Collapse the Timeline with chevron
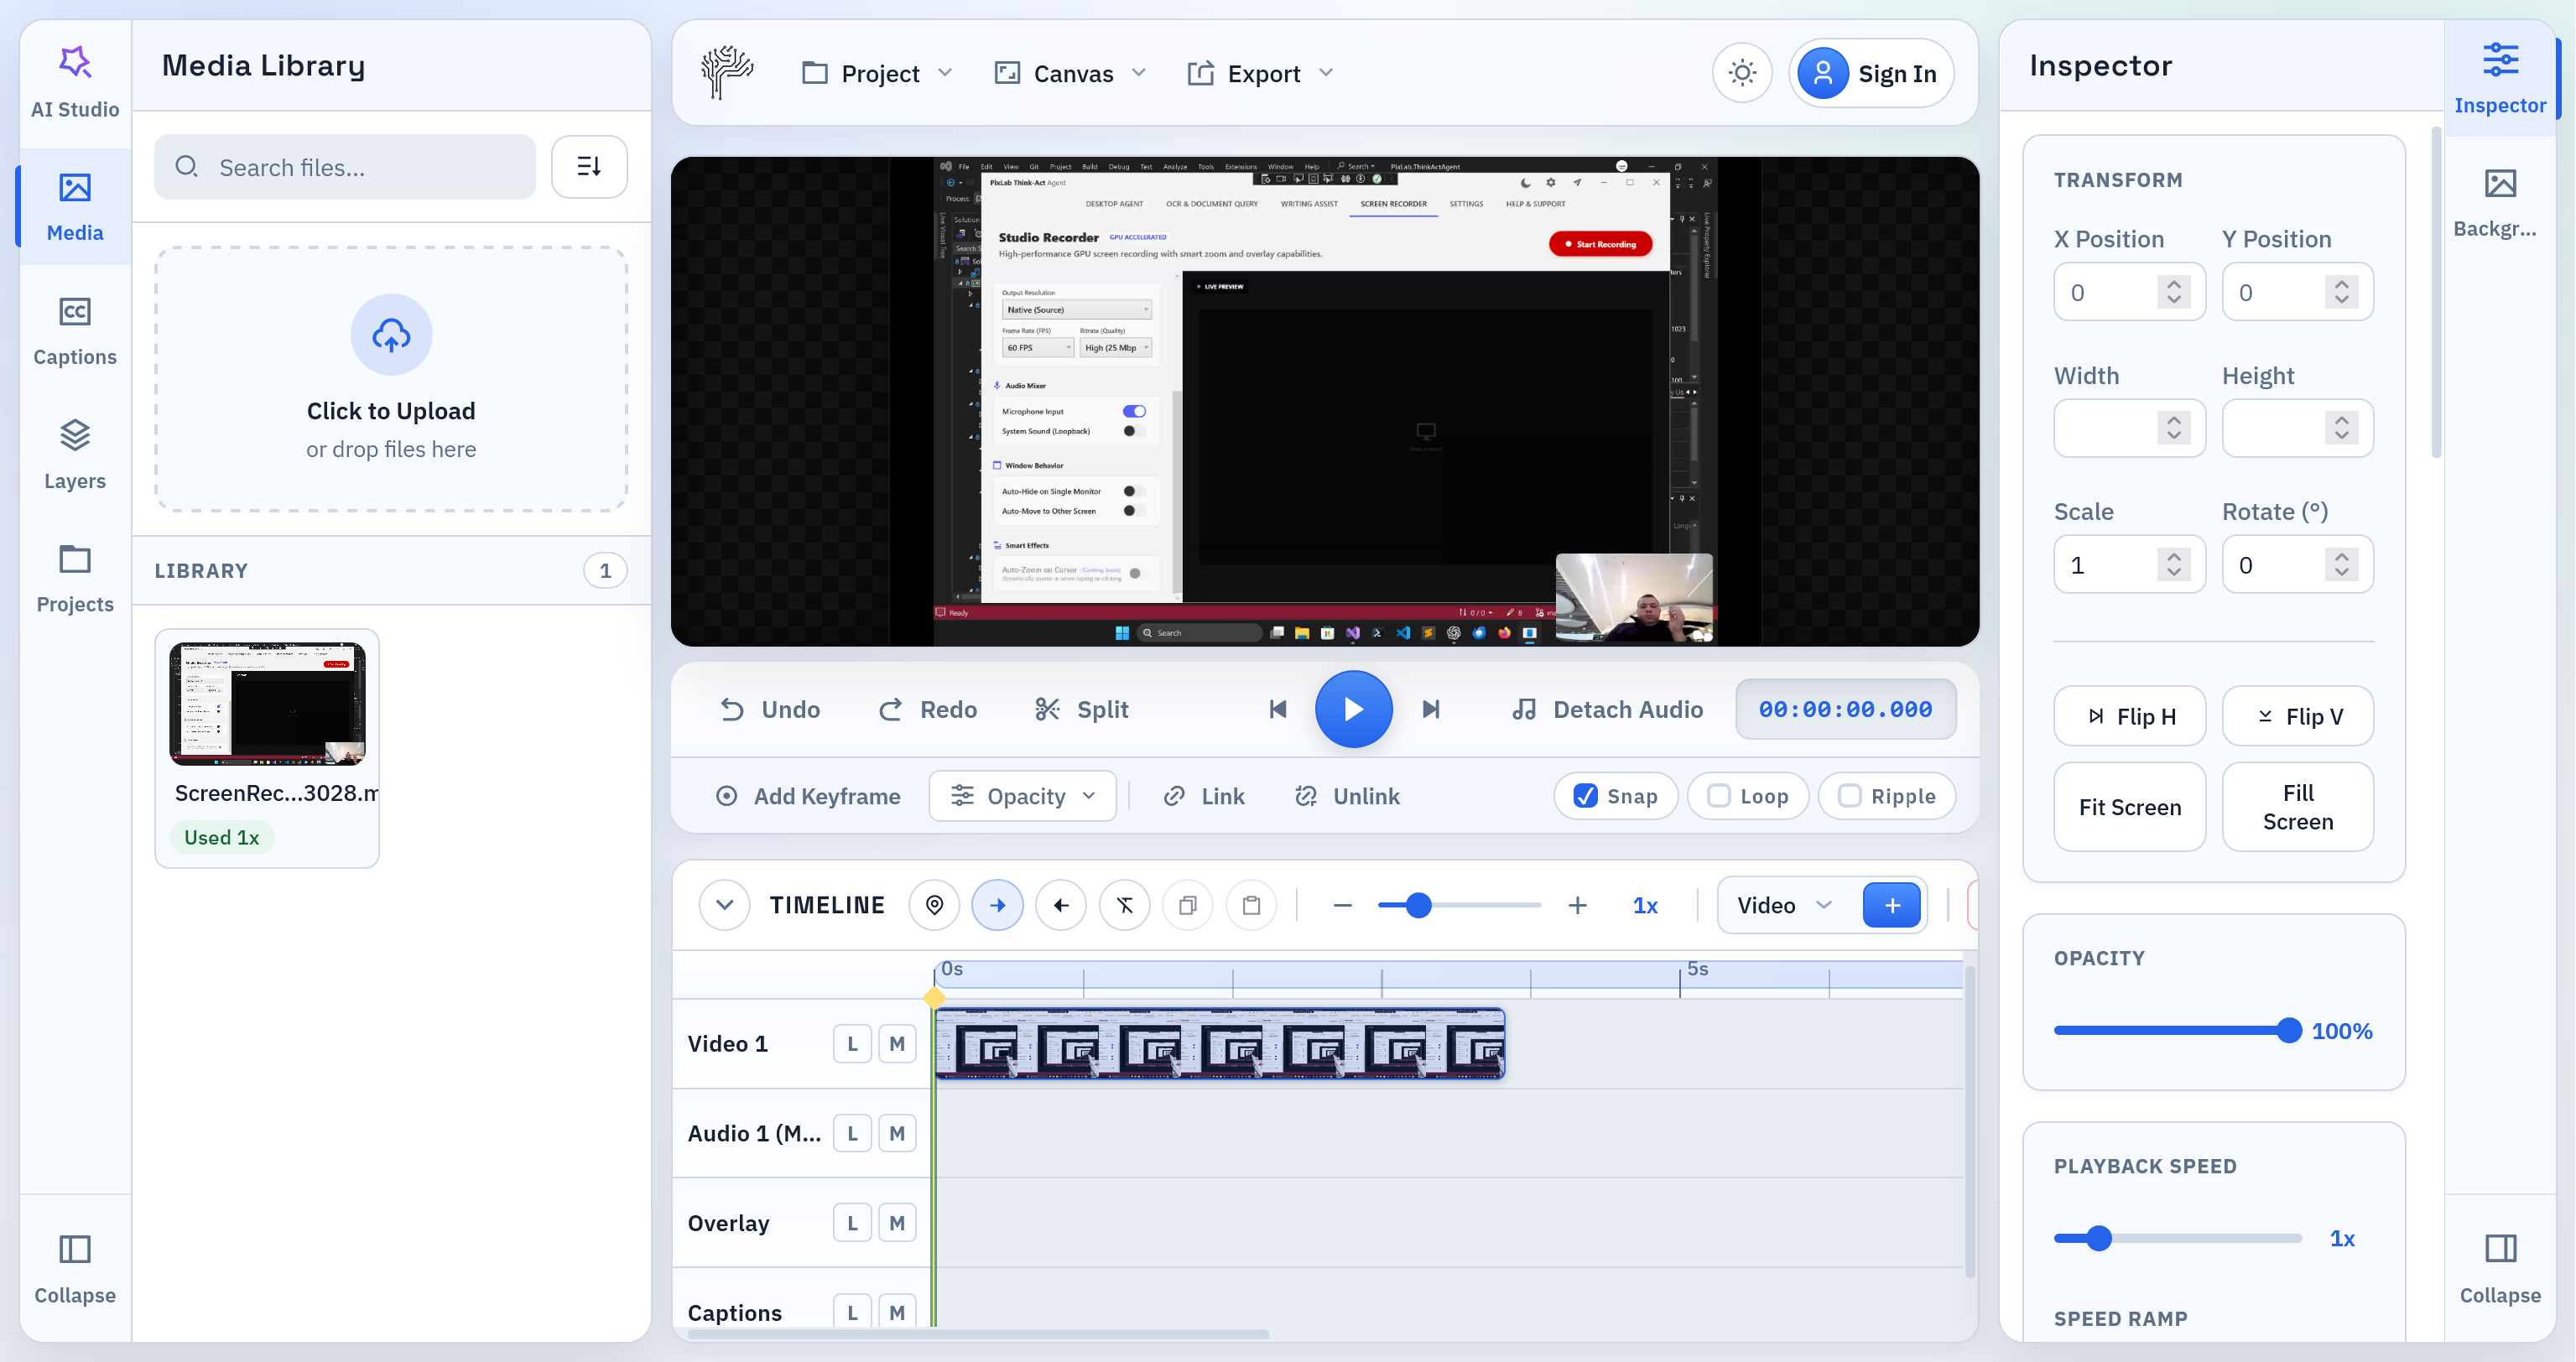 tap(725, 905)
